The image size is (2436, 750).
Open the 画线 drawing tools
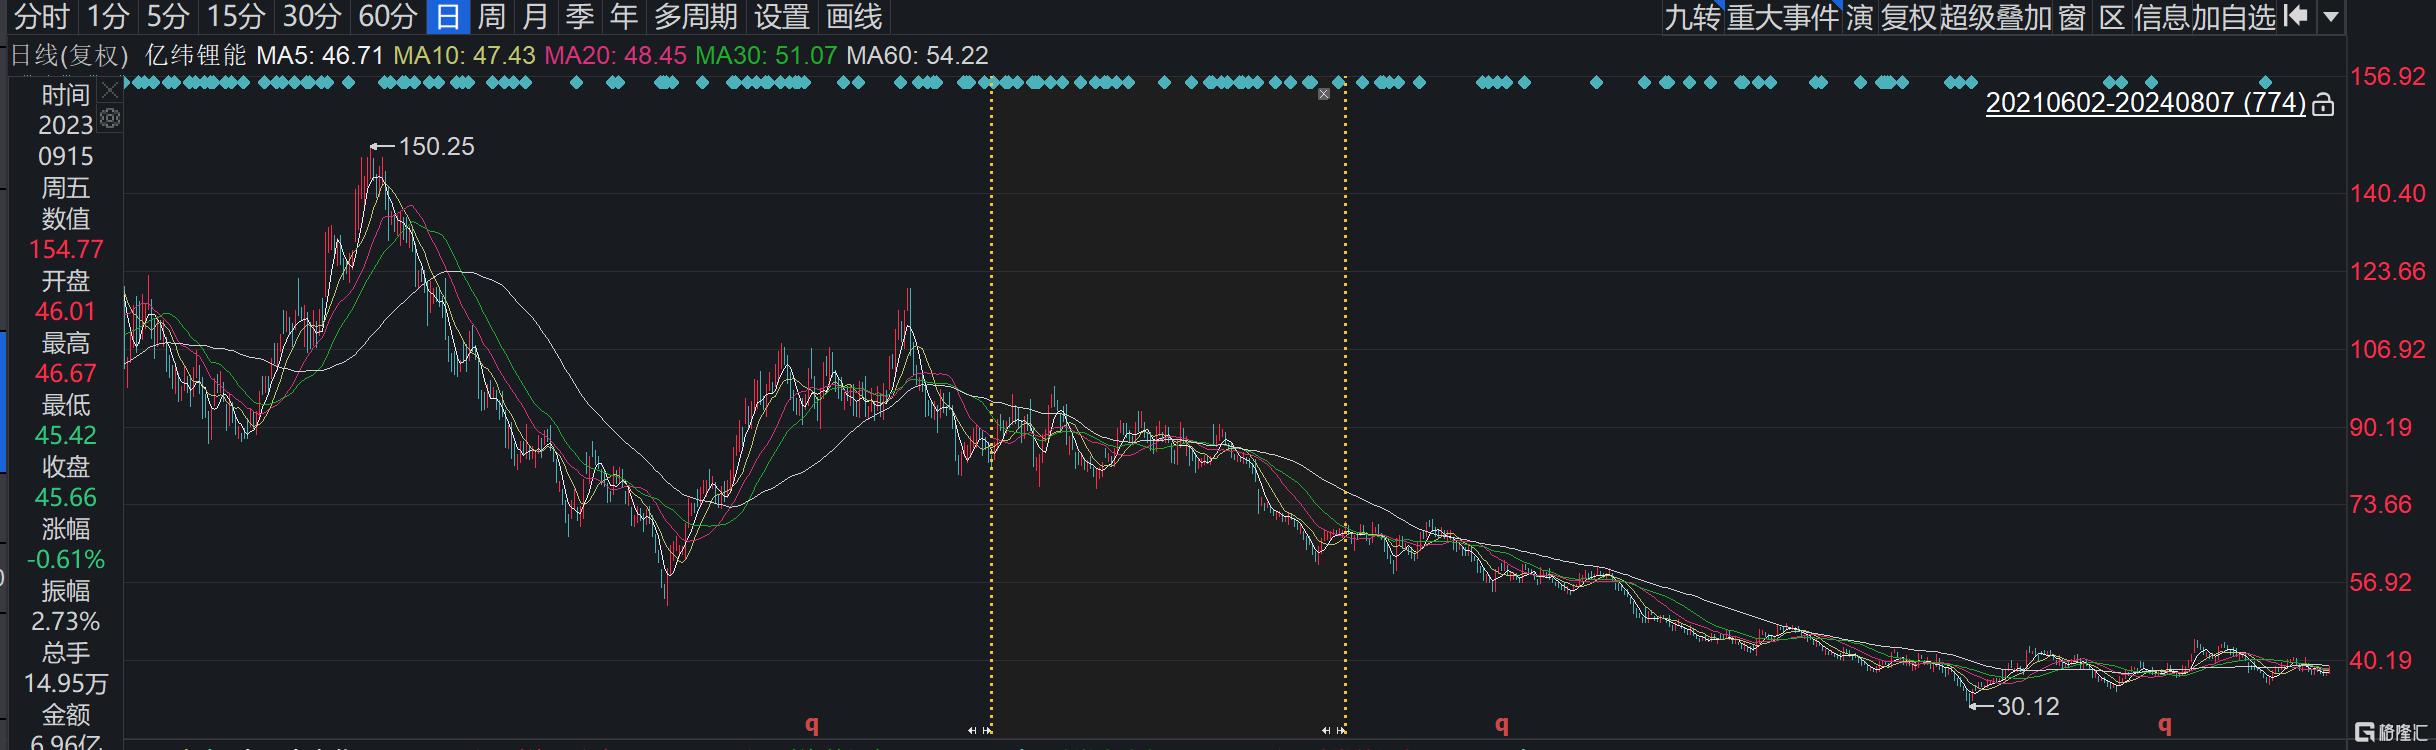click(854, 16)
